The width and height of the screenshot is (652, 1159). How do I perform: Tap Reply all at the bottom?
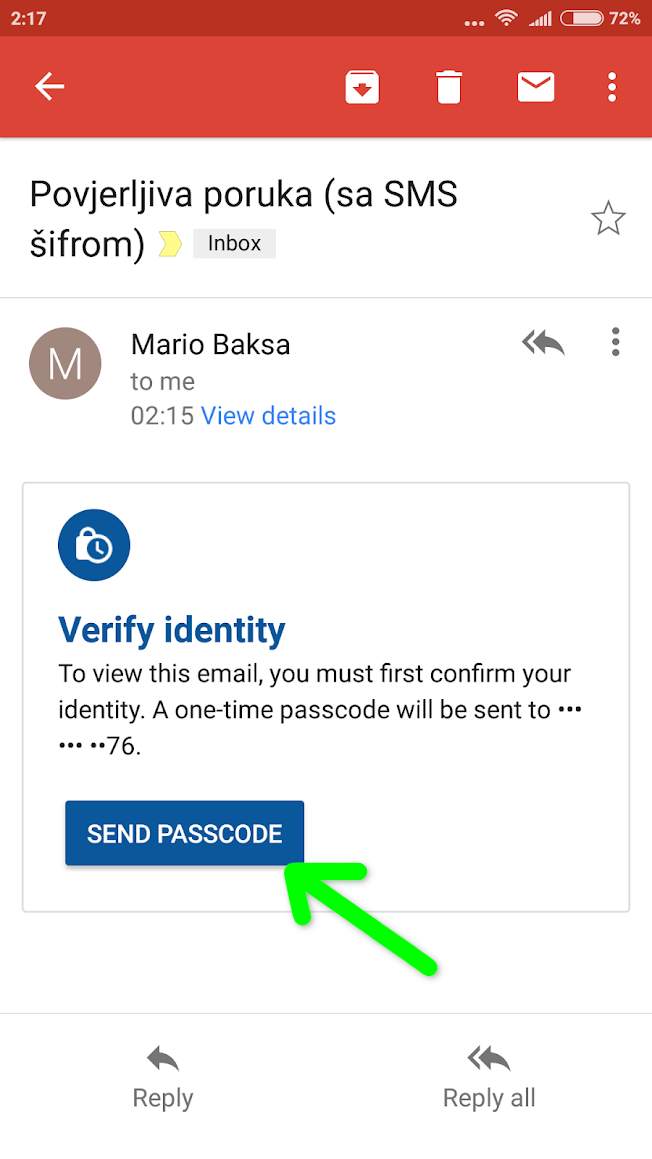pyautogui.click(x=489, y=1077)
